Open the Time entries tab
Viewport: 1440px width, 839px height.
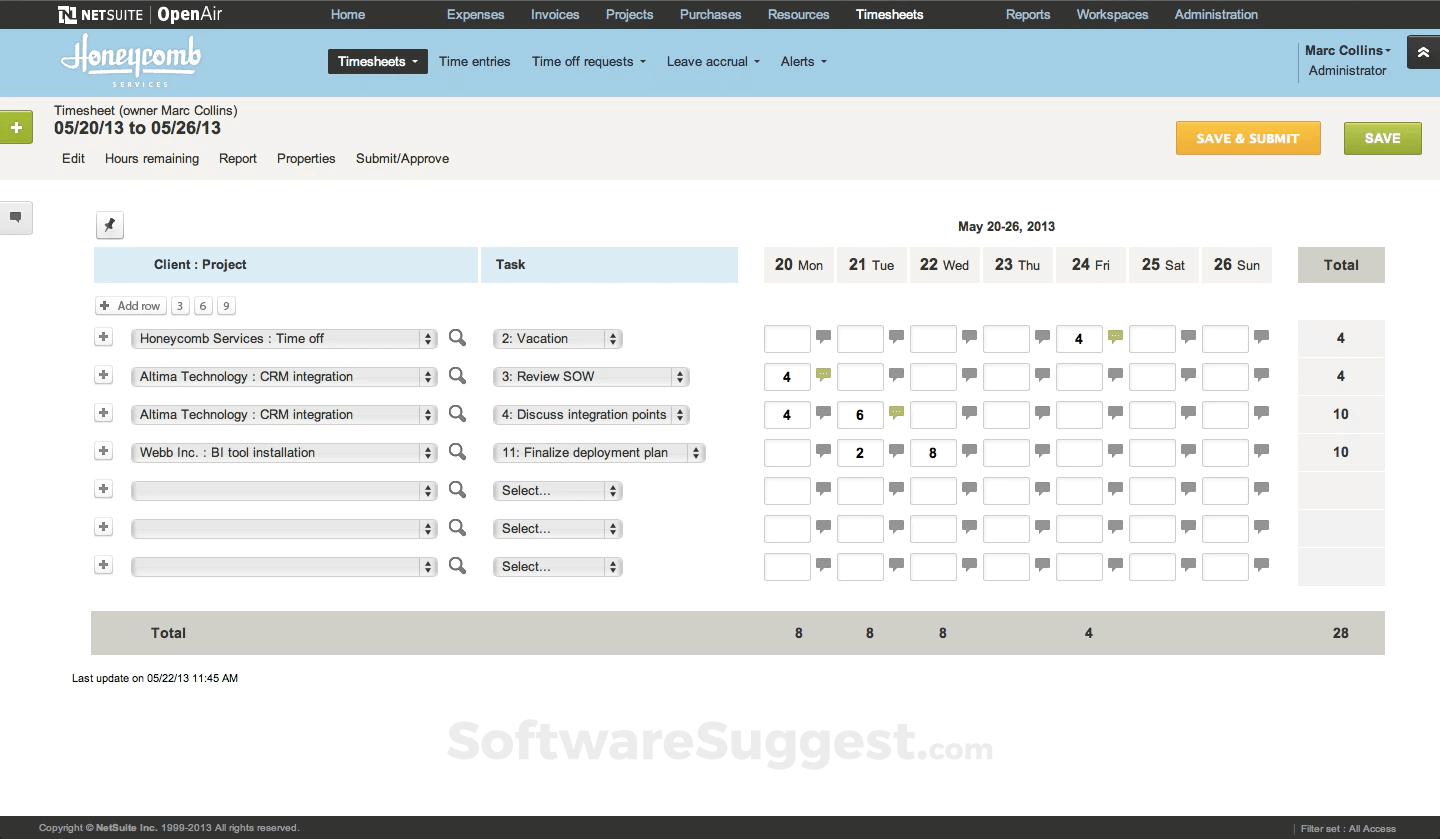(x=474, y=61)
